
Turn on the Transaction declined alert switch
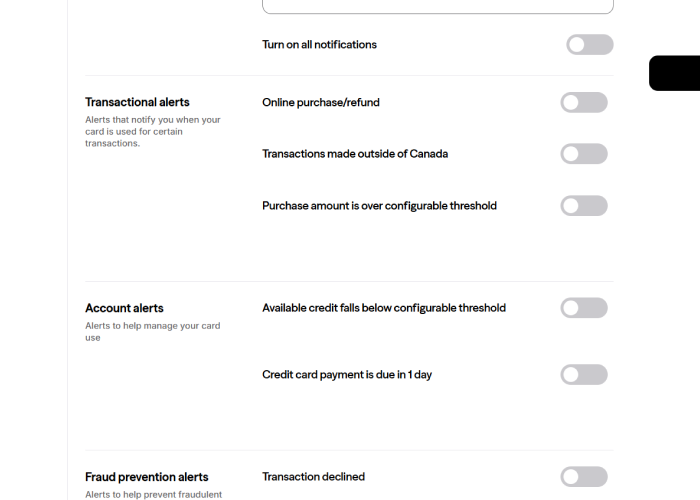click(x=584, y=477)
